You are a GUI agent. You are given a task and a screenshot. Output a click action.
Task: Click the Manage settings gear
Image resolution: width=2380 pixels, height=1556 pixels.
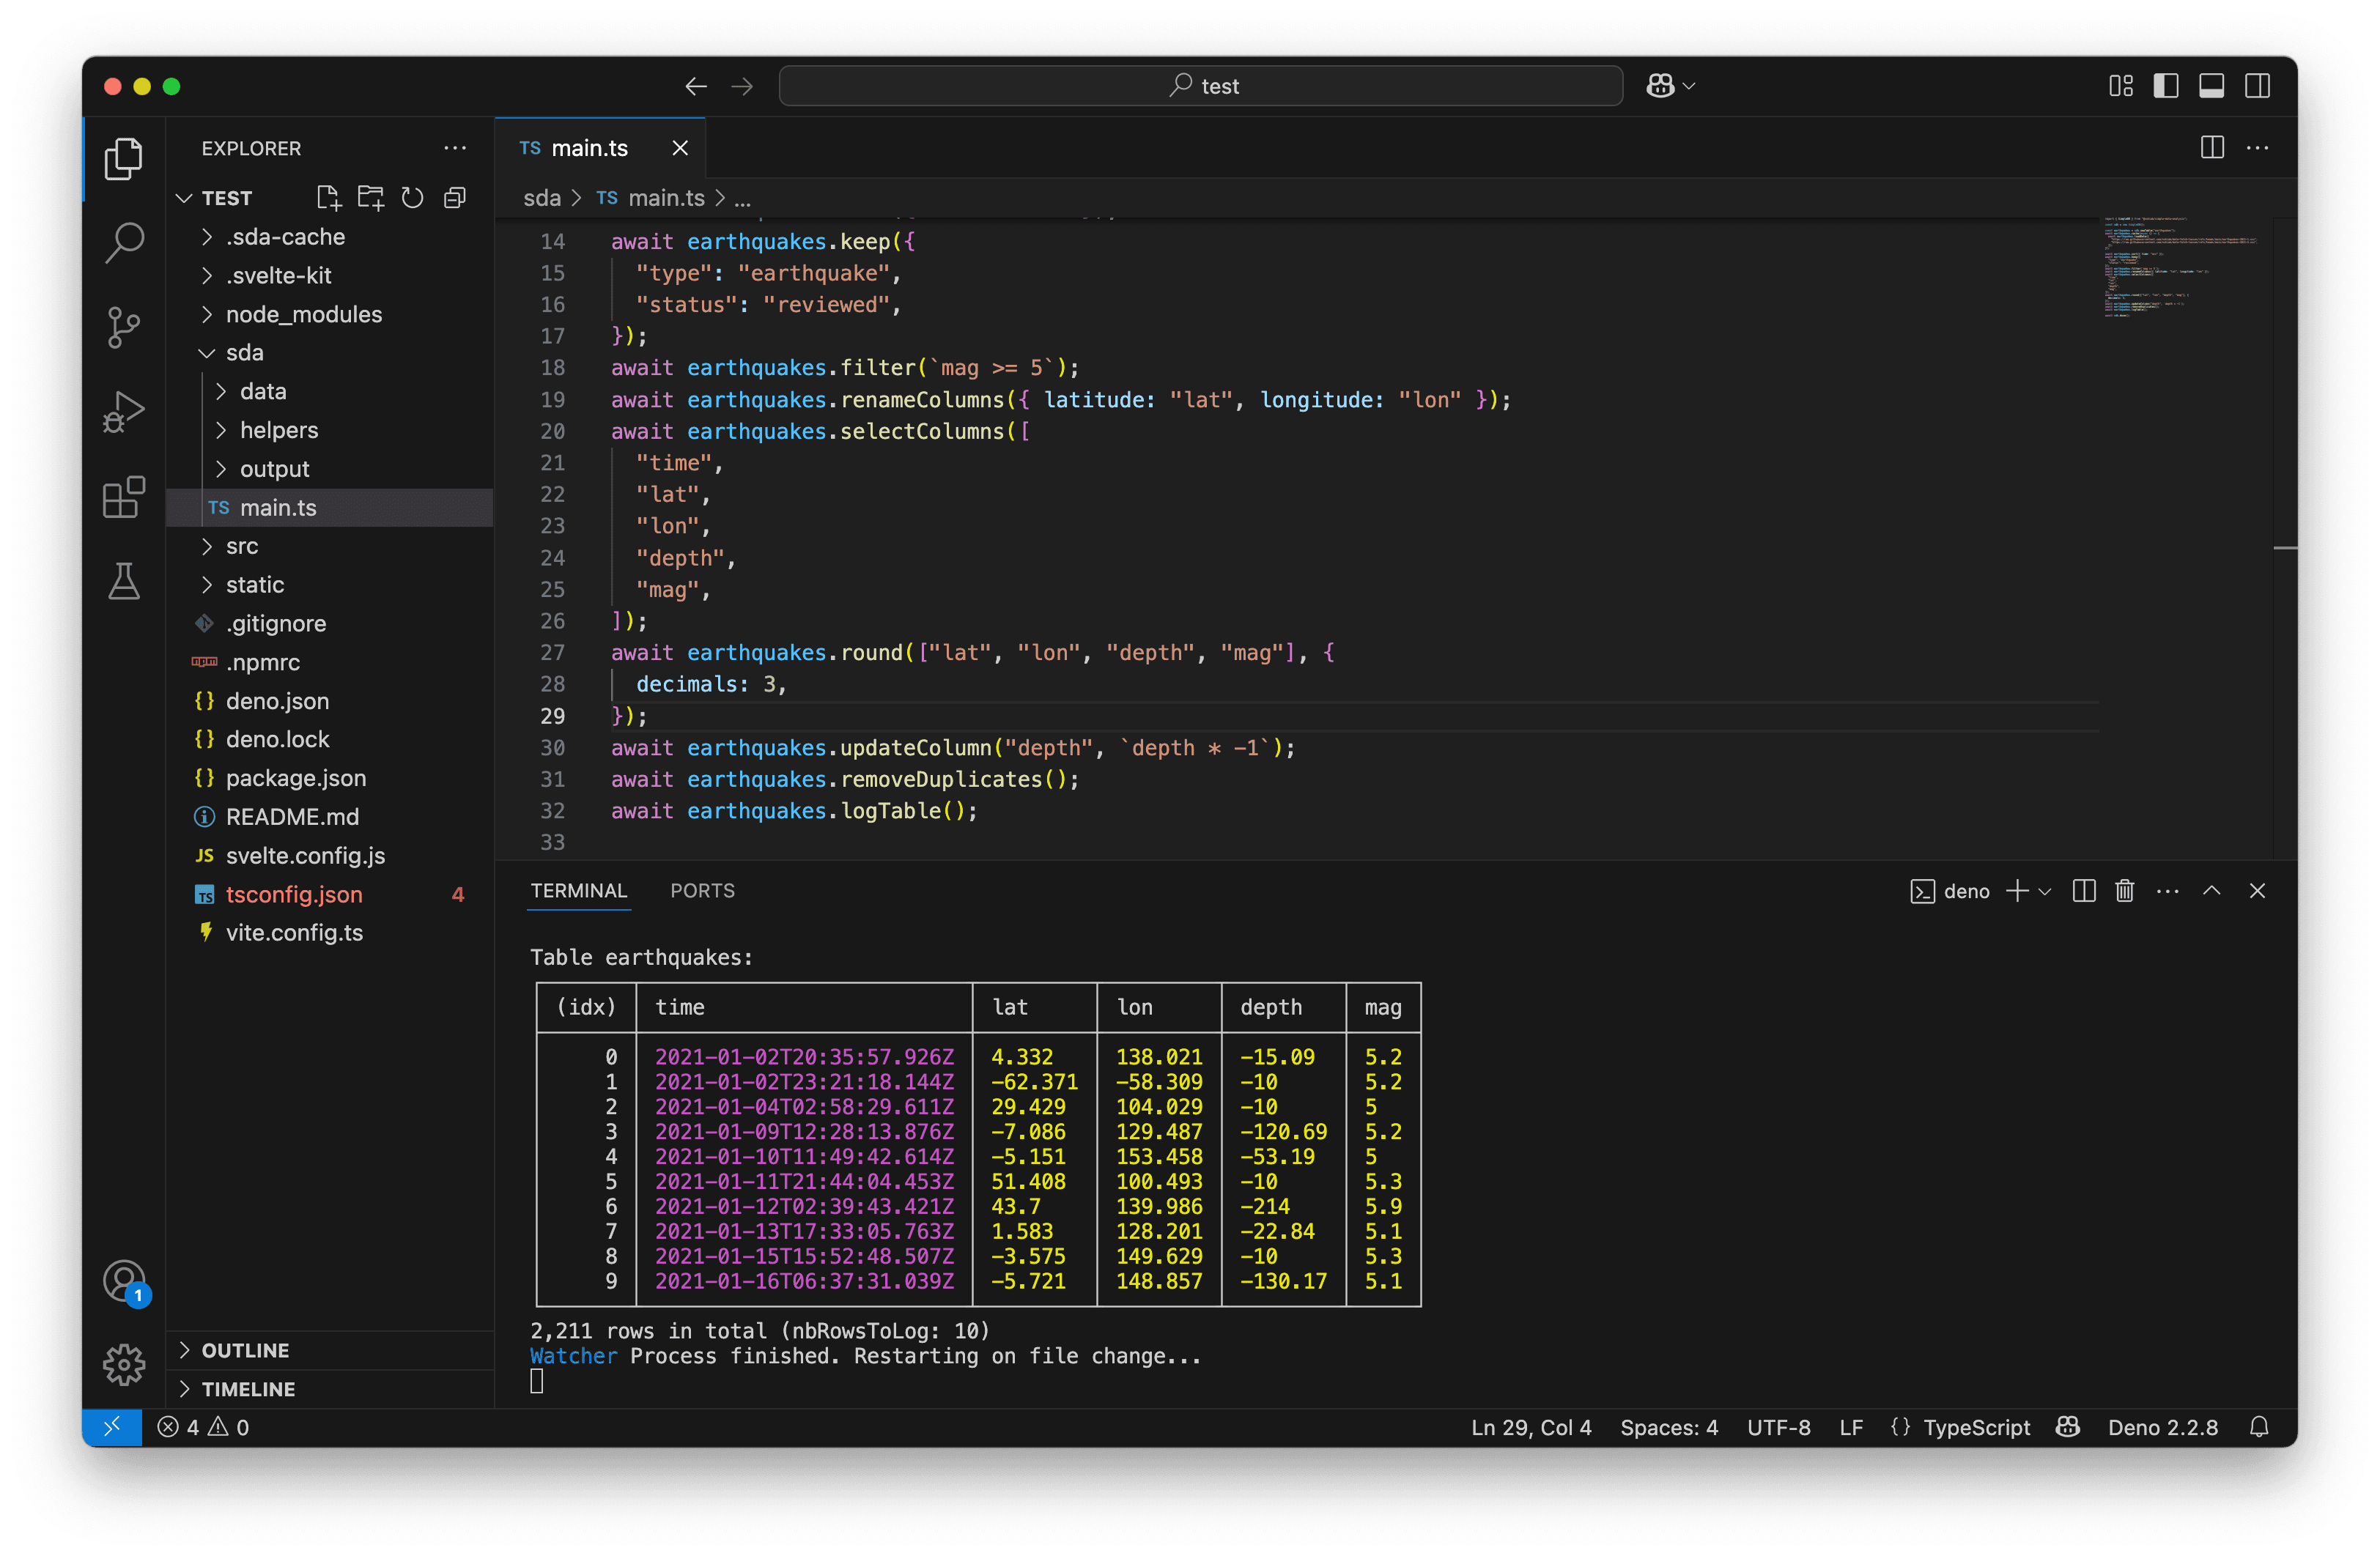123,1364
